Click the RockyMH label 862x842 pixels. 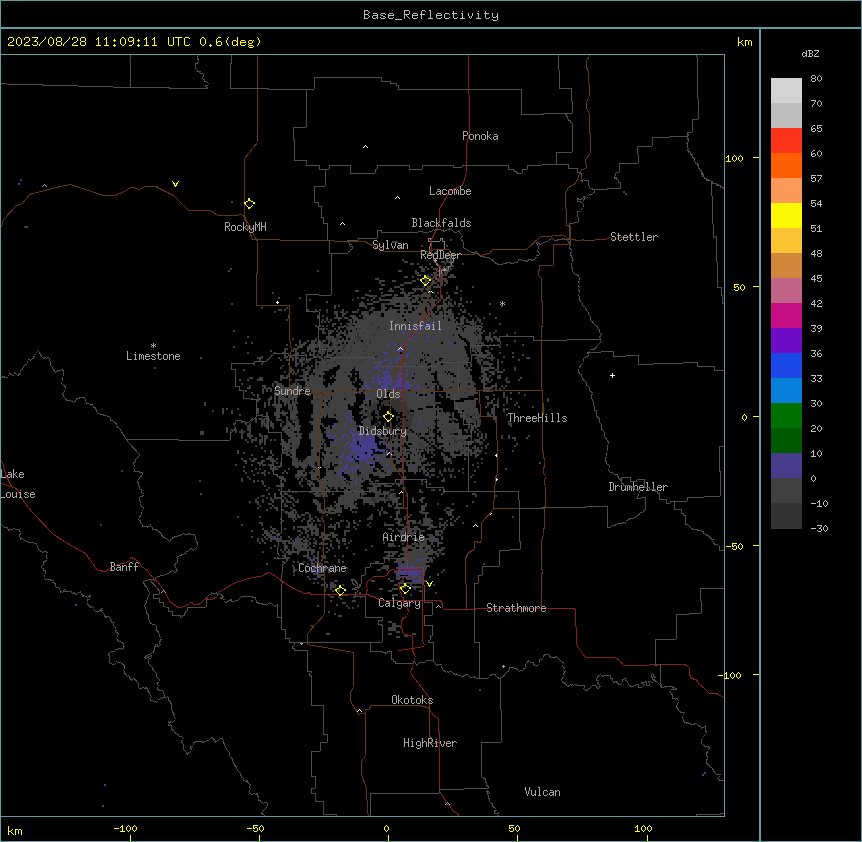click(245, 227)
